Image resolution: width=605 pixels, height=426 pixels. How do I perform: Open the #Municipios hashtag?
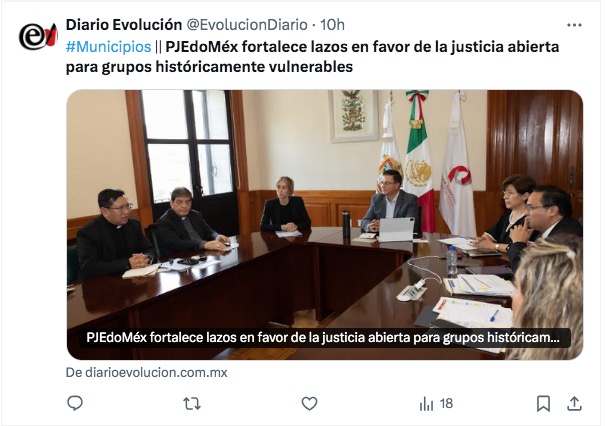point(108,47)
